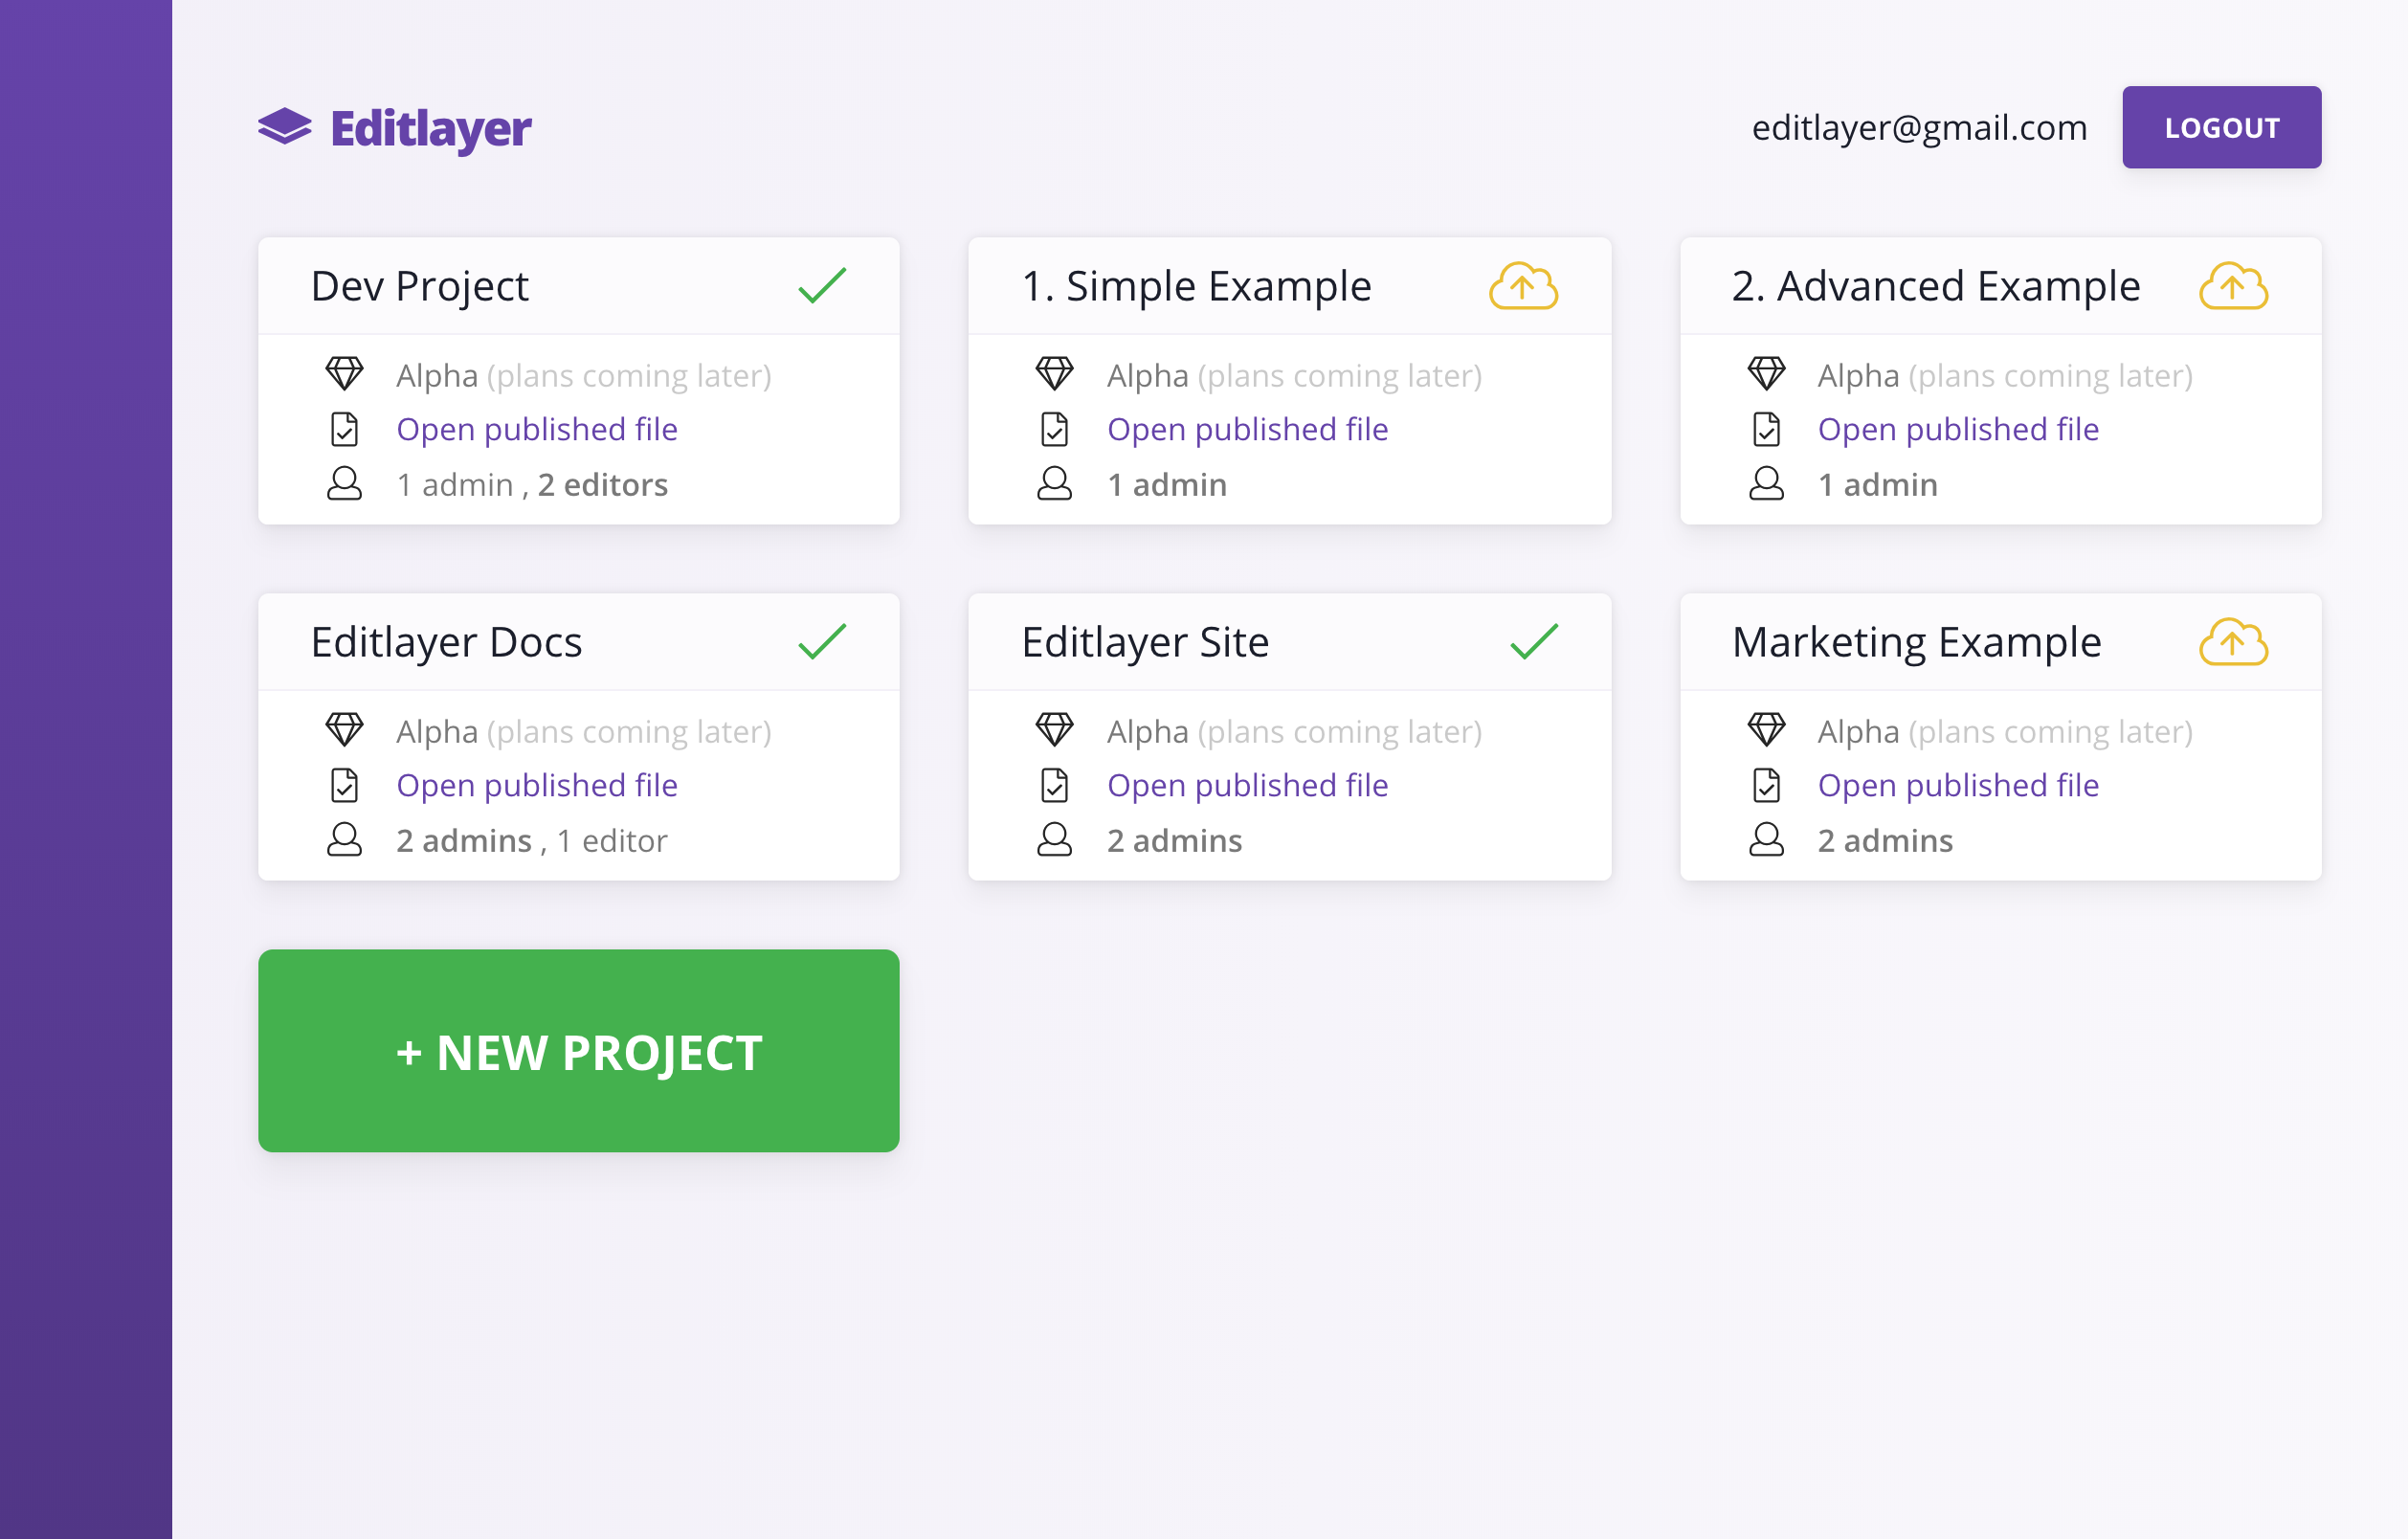Viewport: 2408px width, 1539px height.
Task: Open the Editlayer Docs project title
Action: (x=446, y=642)
